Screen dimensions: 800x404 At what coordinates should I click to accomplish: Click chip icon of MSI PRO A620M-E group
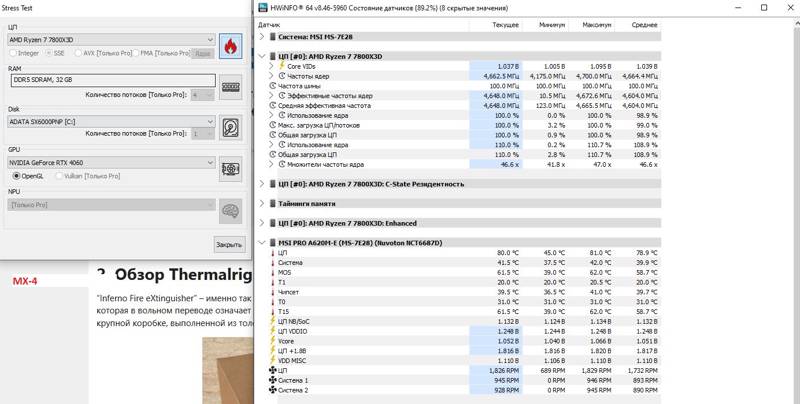[272, 243]
